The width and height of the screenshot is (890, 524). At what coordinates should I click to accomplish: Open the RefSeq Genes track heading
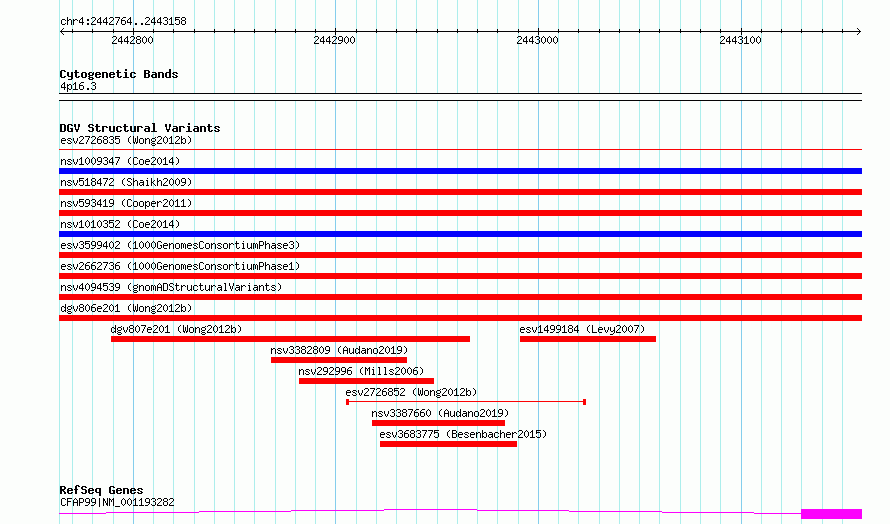click(x=101, y=490)
